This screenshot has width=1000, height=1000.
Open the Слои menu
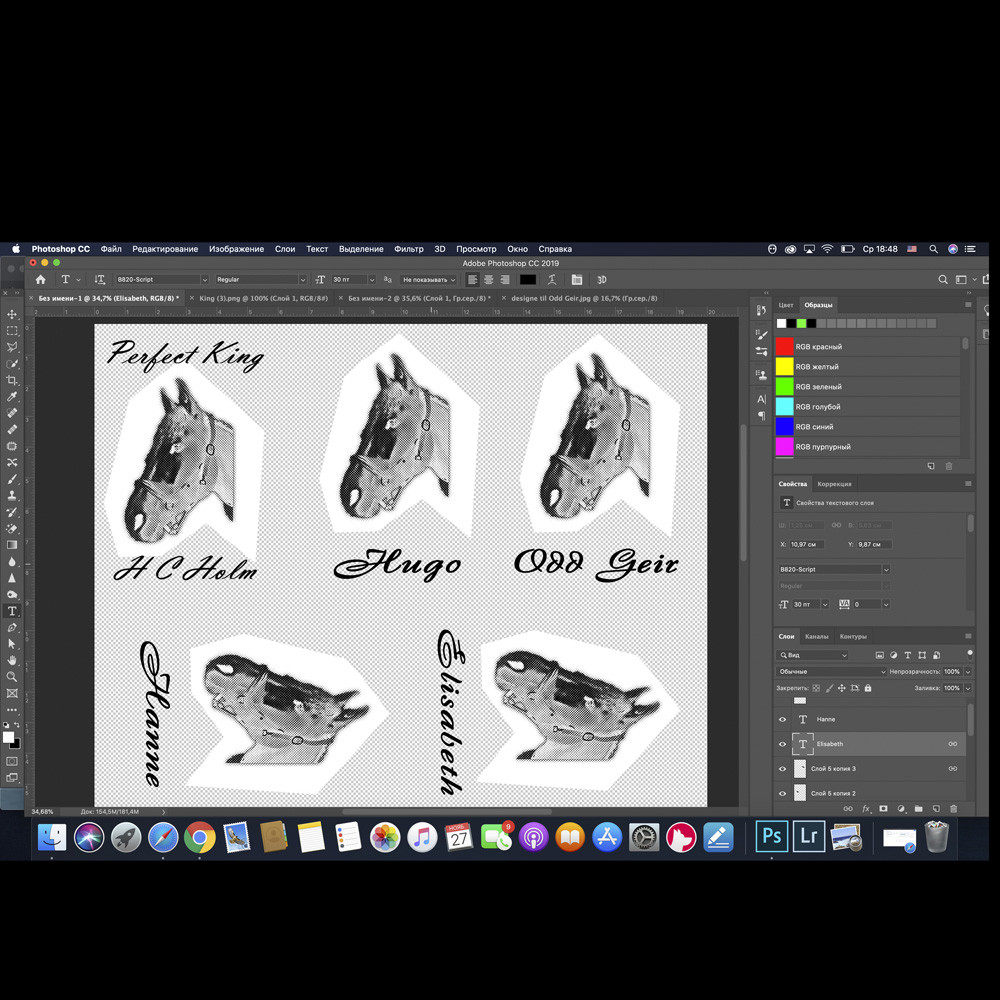tap(285, 249)
